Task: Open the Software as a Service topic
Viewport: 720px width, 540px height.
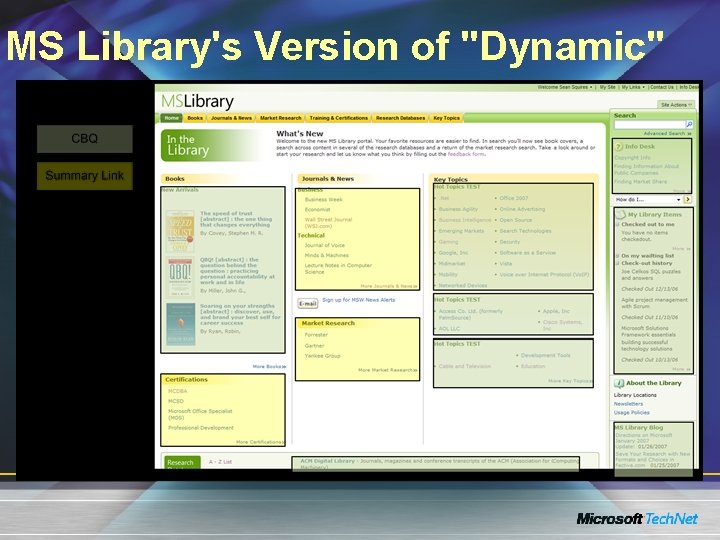Action: click(x=528, y=253)
